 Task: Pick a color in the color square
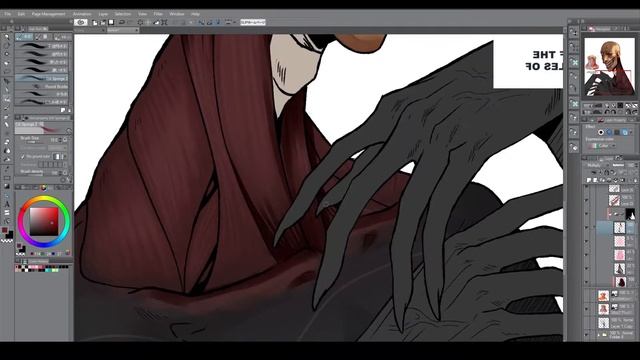44,222
